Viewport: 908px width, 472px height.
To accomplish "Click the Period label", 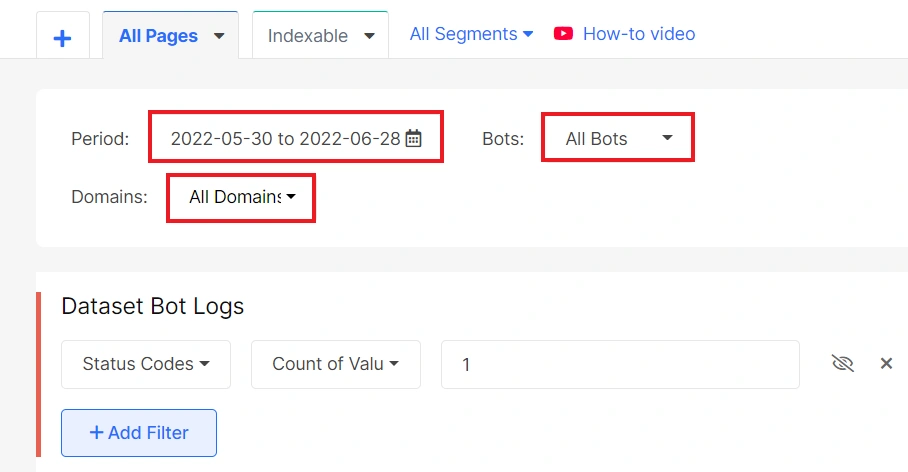I will click(100, 139).
